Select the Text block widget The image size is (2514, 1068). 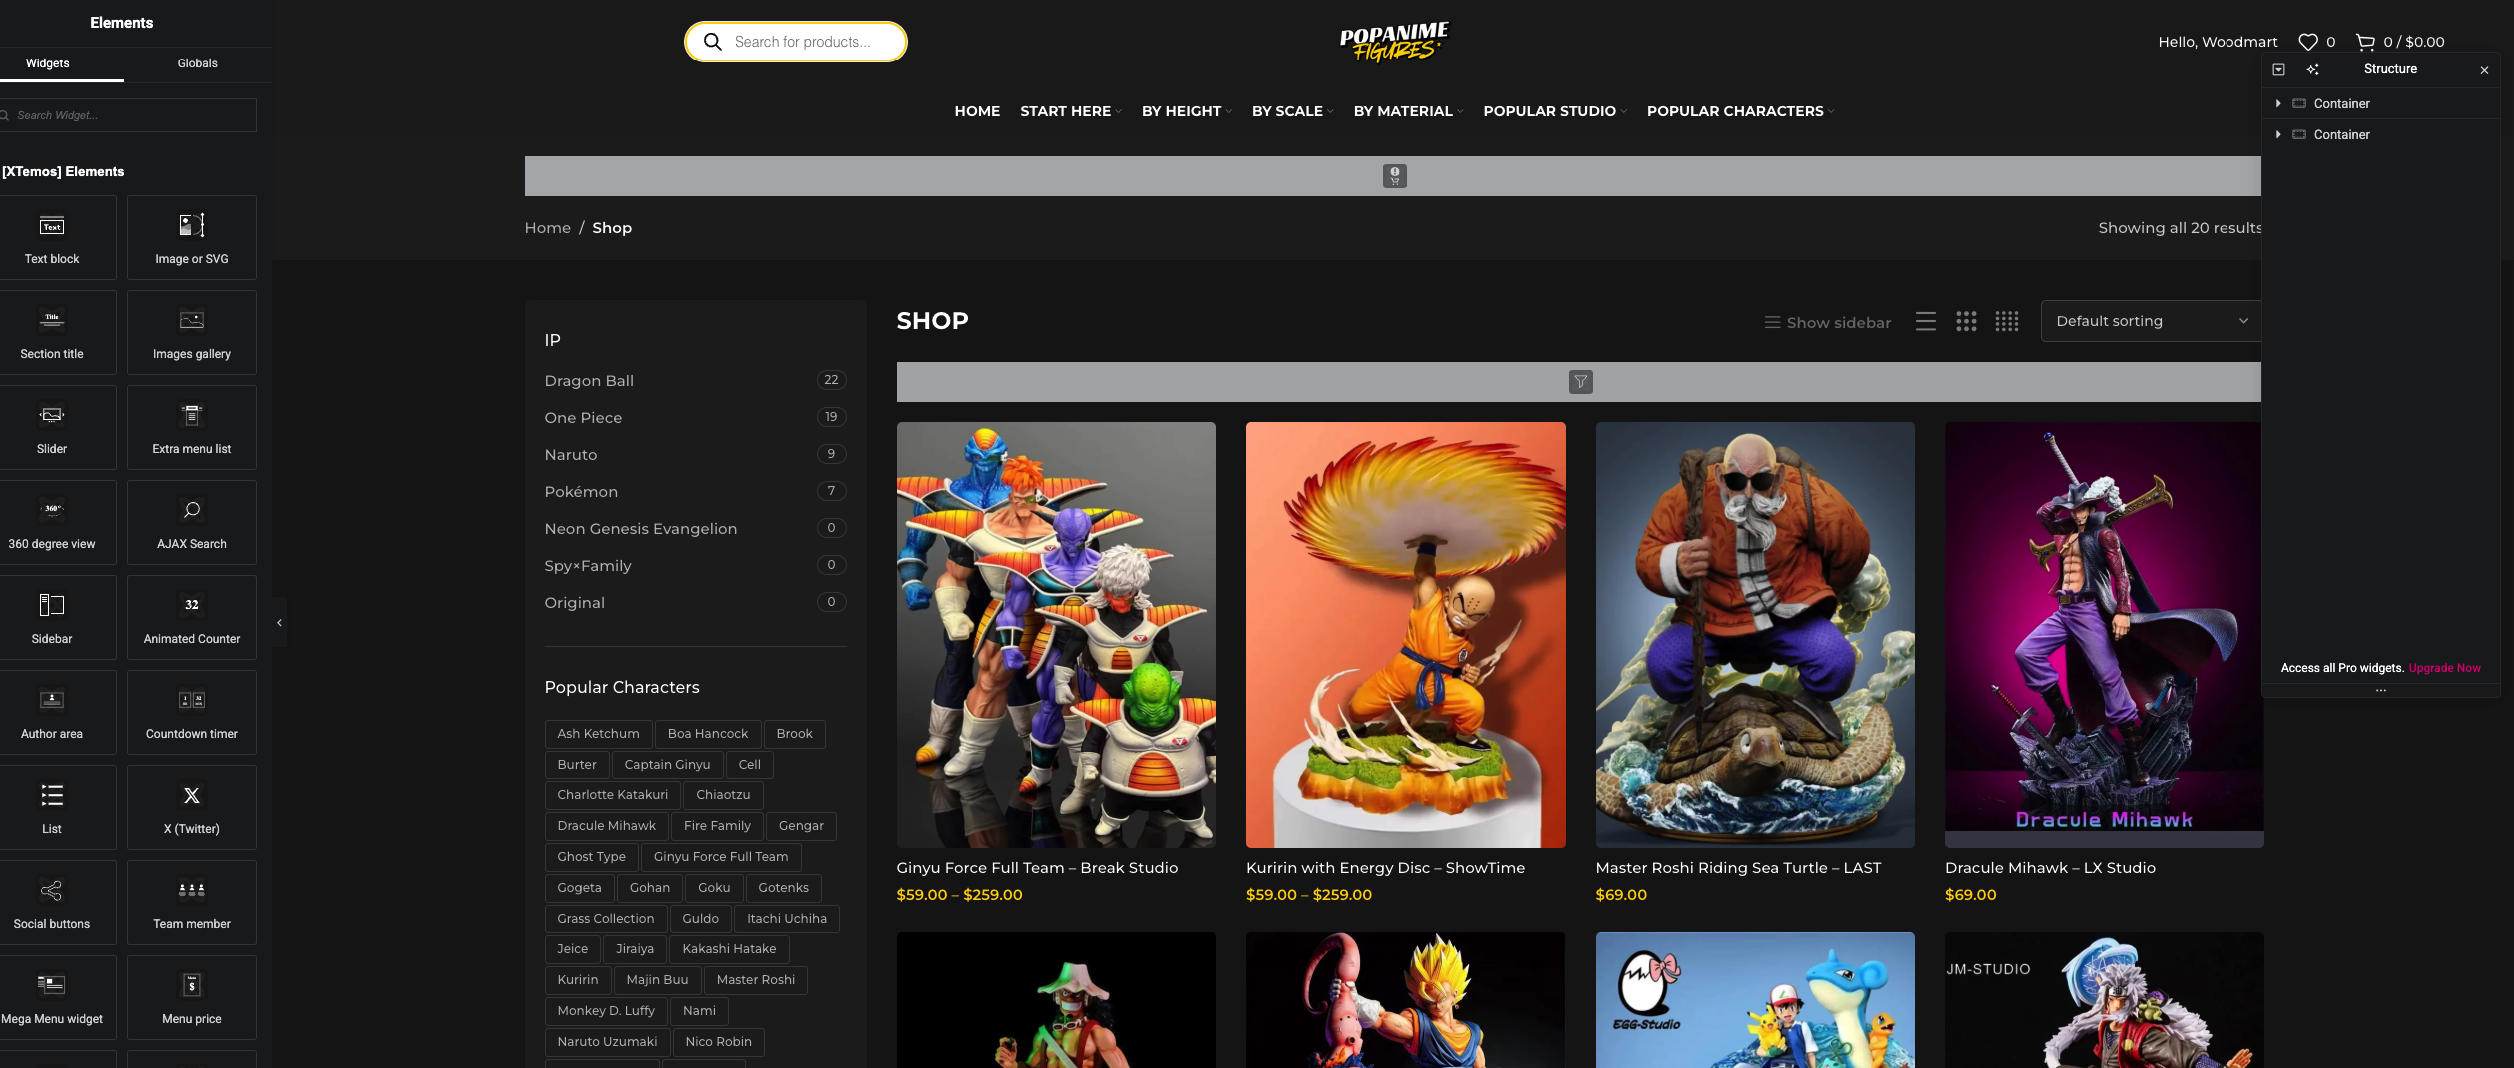[x=52, y=237]
